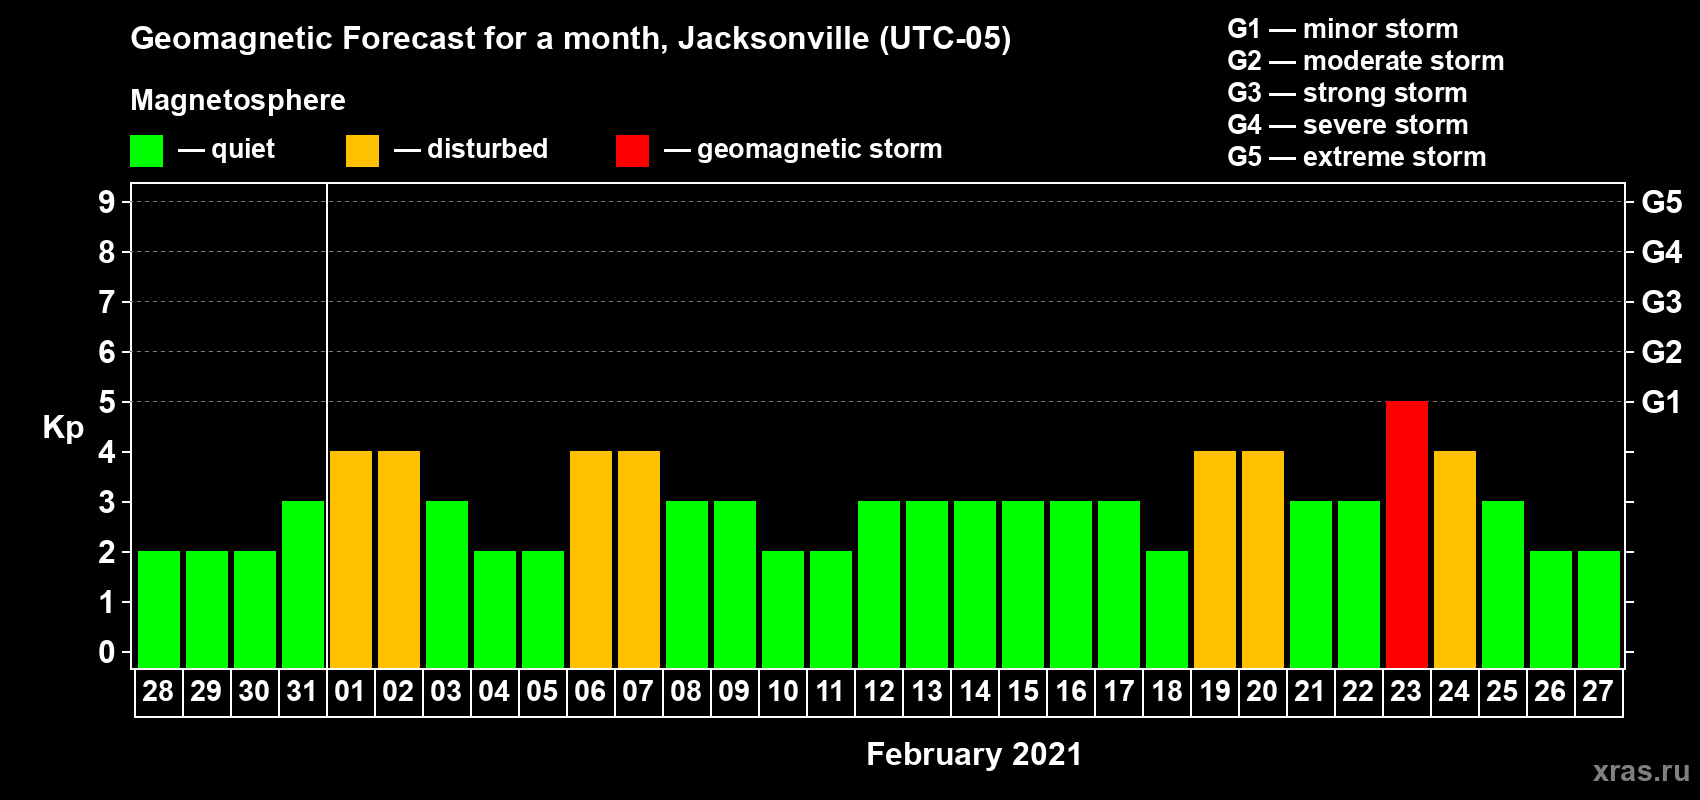Click date label 25 on the axis
This screenshot has width=1700, height=800.
tap(1502, 692)
